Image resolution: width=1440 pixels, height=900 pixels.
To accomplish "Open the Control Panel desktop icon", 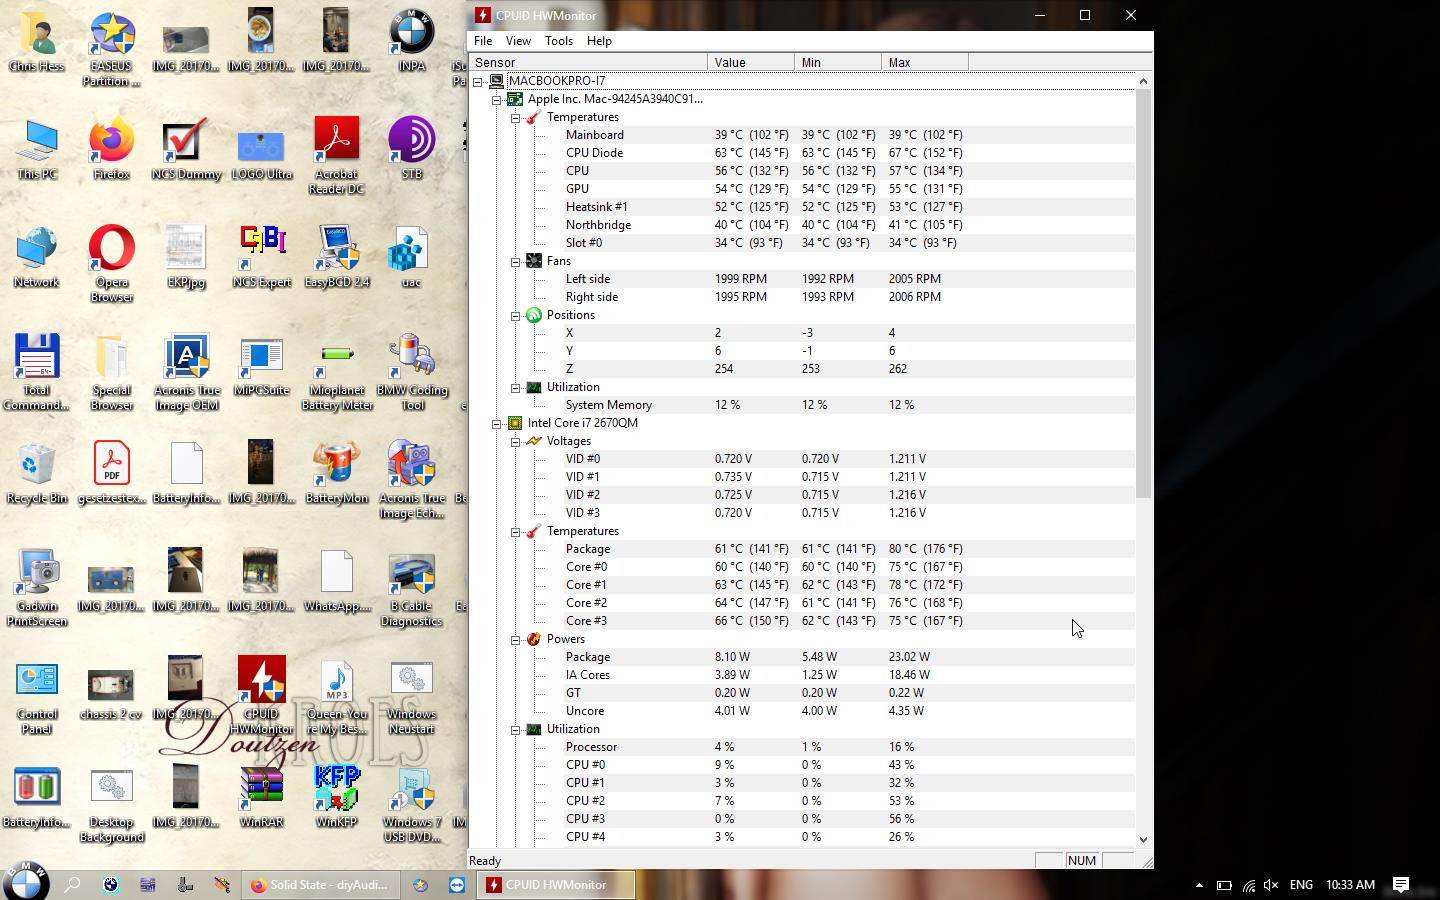I will [x=36, y=696].
